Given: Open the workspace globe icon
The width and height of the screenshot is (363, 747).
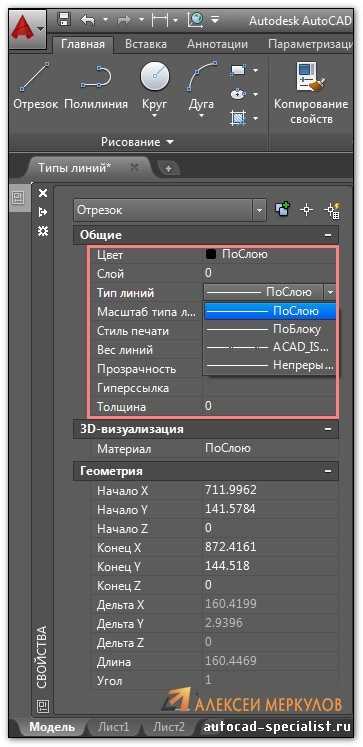Looking at the screenshot, I should tap(195, 20).
